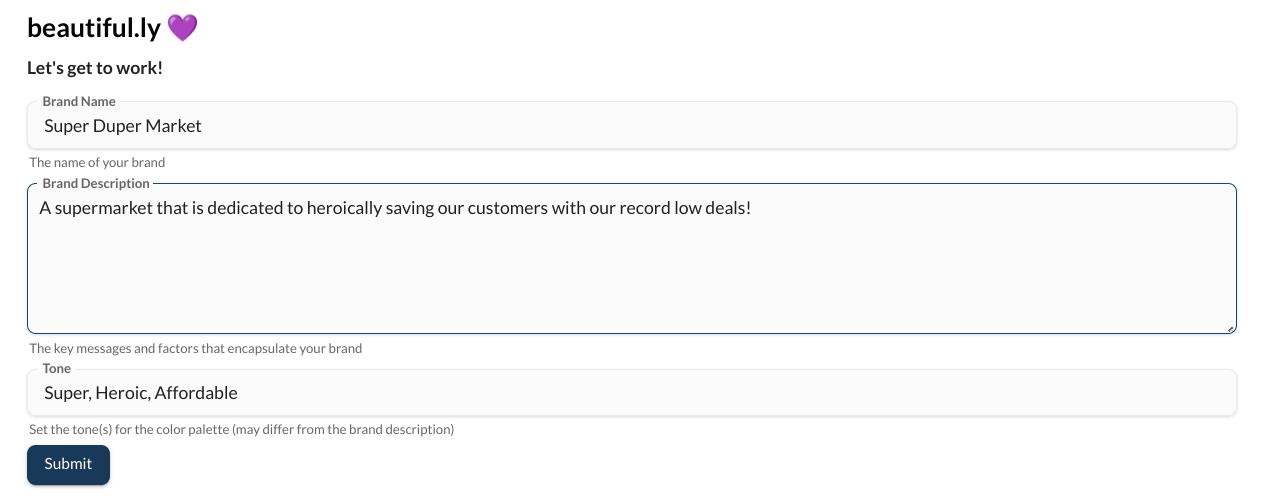This screenshot has height=504, width=1266.
Task: Click the Tone field label
Action: (57, 368)
